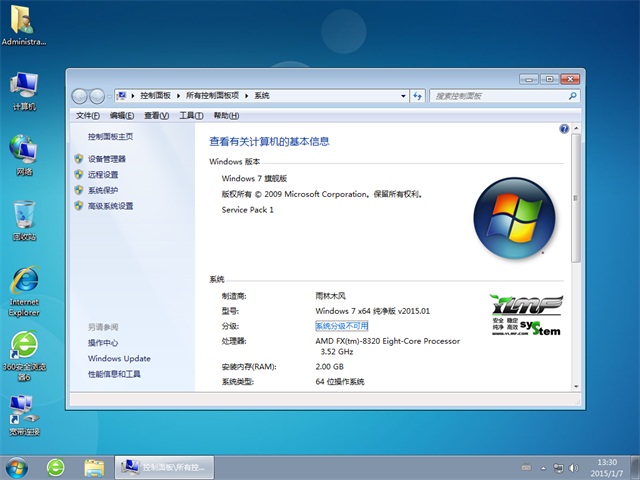
Task: Open the Internet Explorer desktop icon
Action: (24, 286)
